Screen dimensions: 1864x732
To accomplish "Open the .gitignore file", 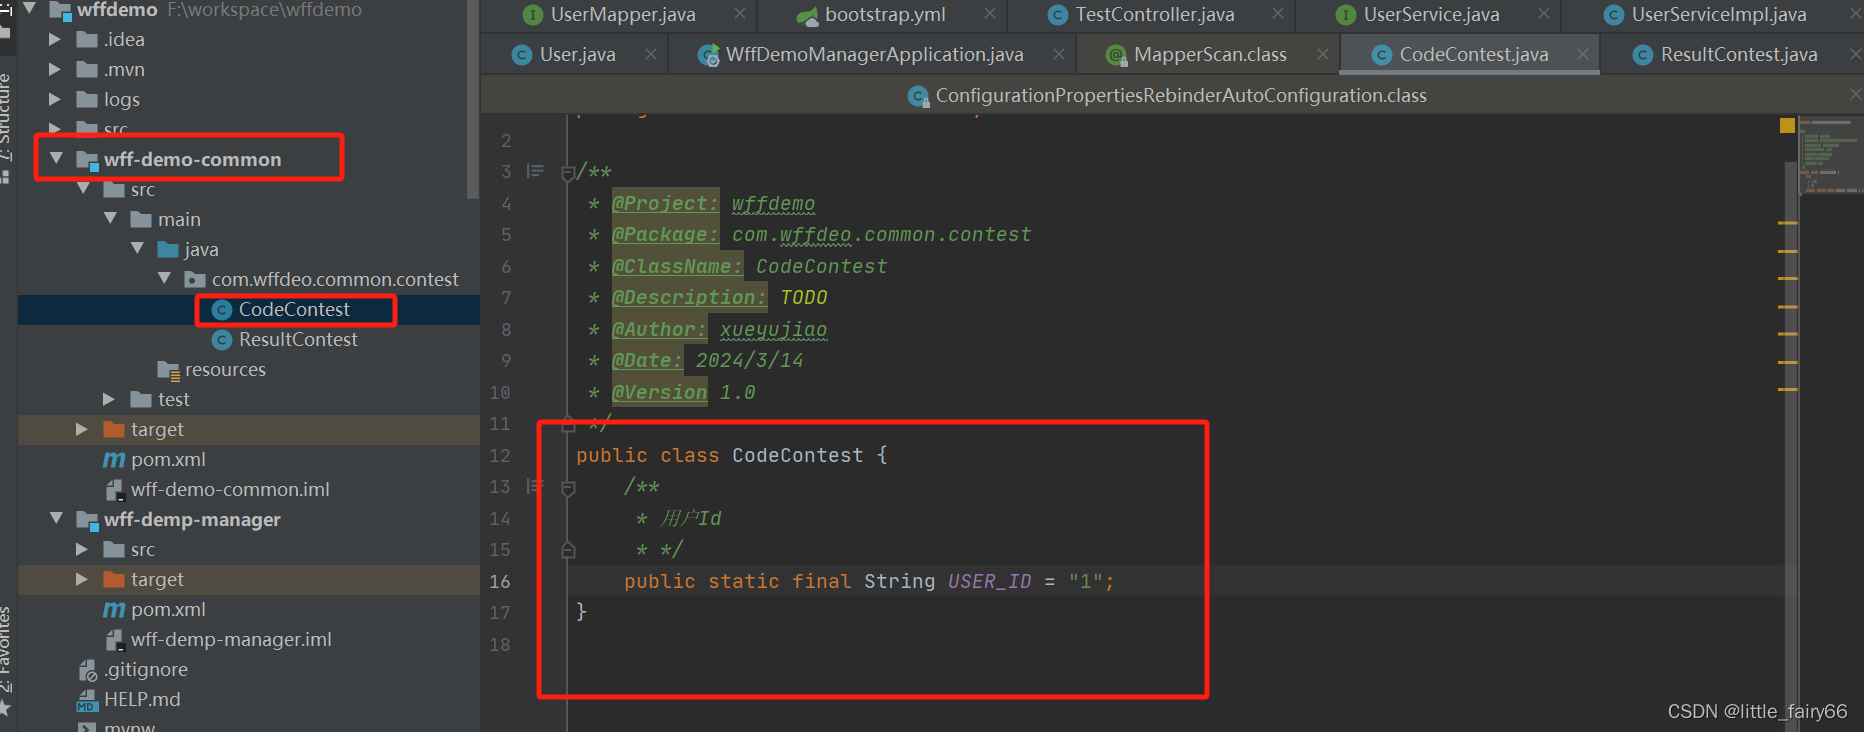I will point(146,670).
